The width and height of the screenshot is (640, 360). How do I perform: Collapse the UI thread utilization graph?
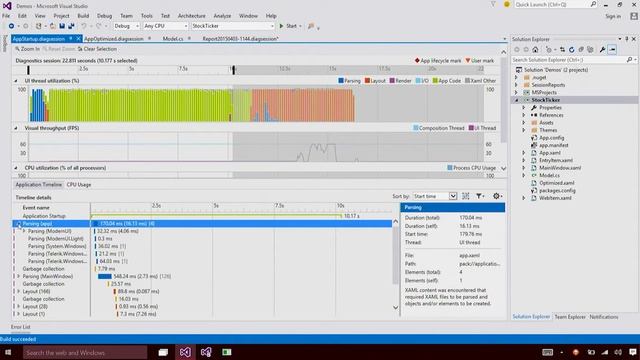[16, 81]
